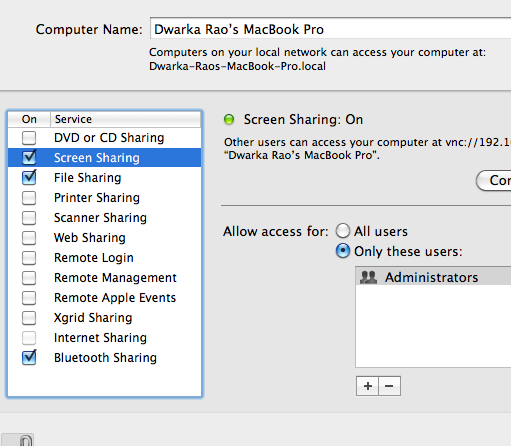Toggle the Internet Sharing checkbox

click(x=29, y=338)
